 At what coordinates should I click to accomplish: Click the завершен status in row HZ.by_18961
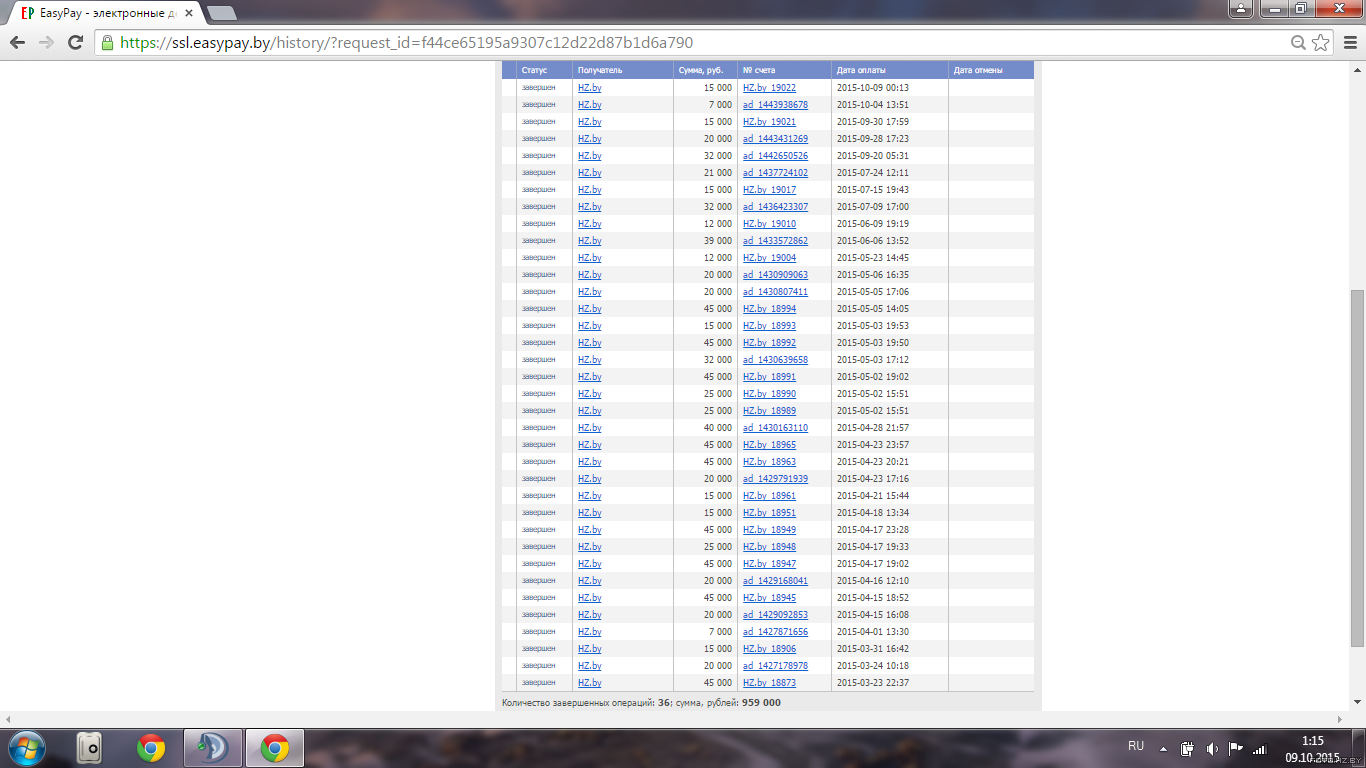[x=538, y=496]
